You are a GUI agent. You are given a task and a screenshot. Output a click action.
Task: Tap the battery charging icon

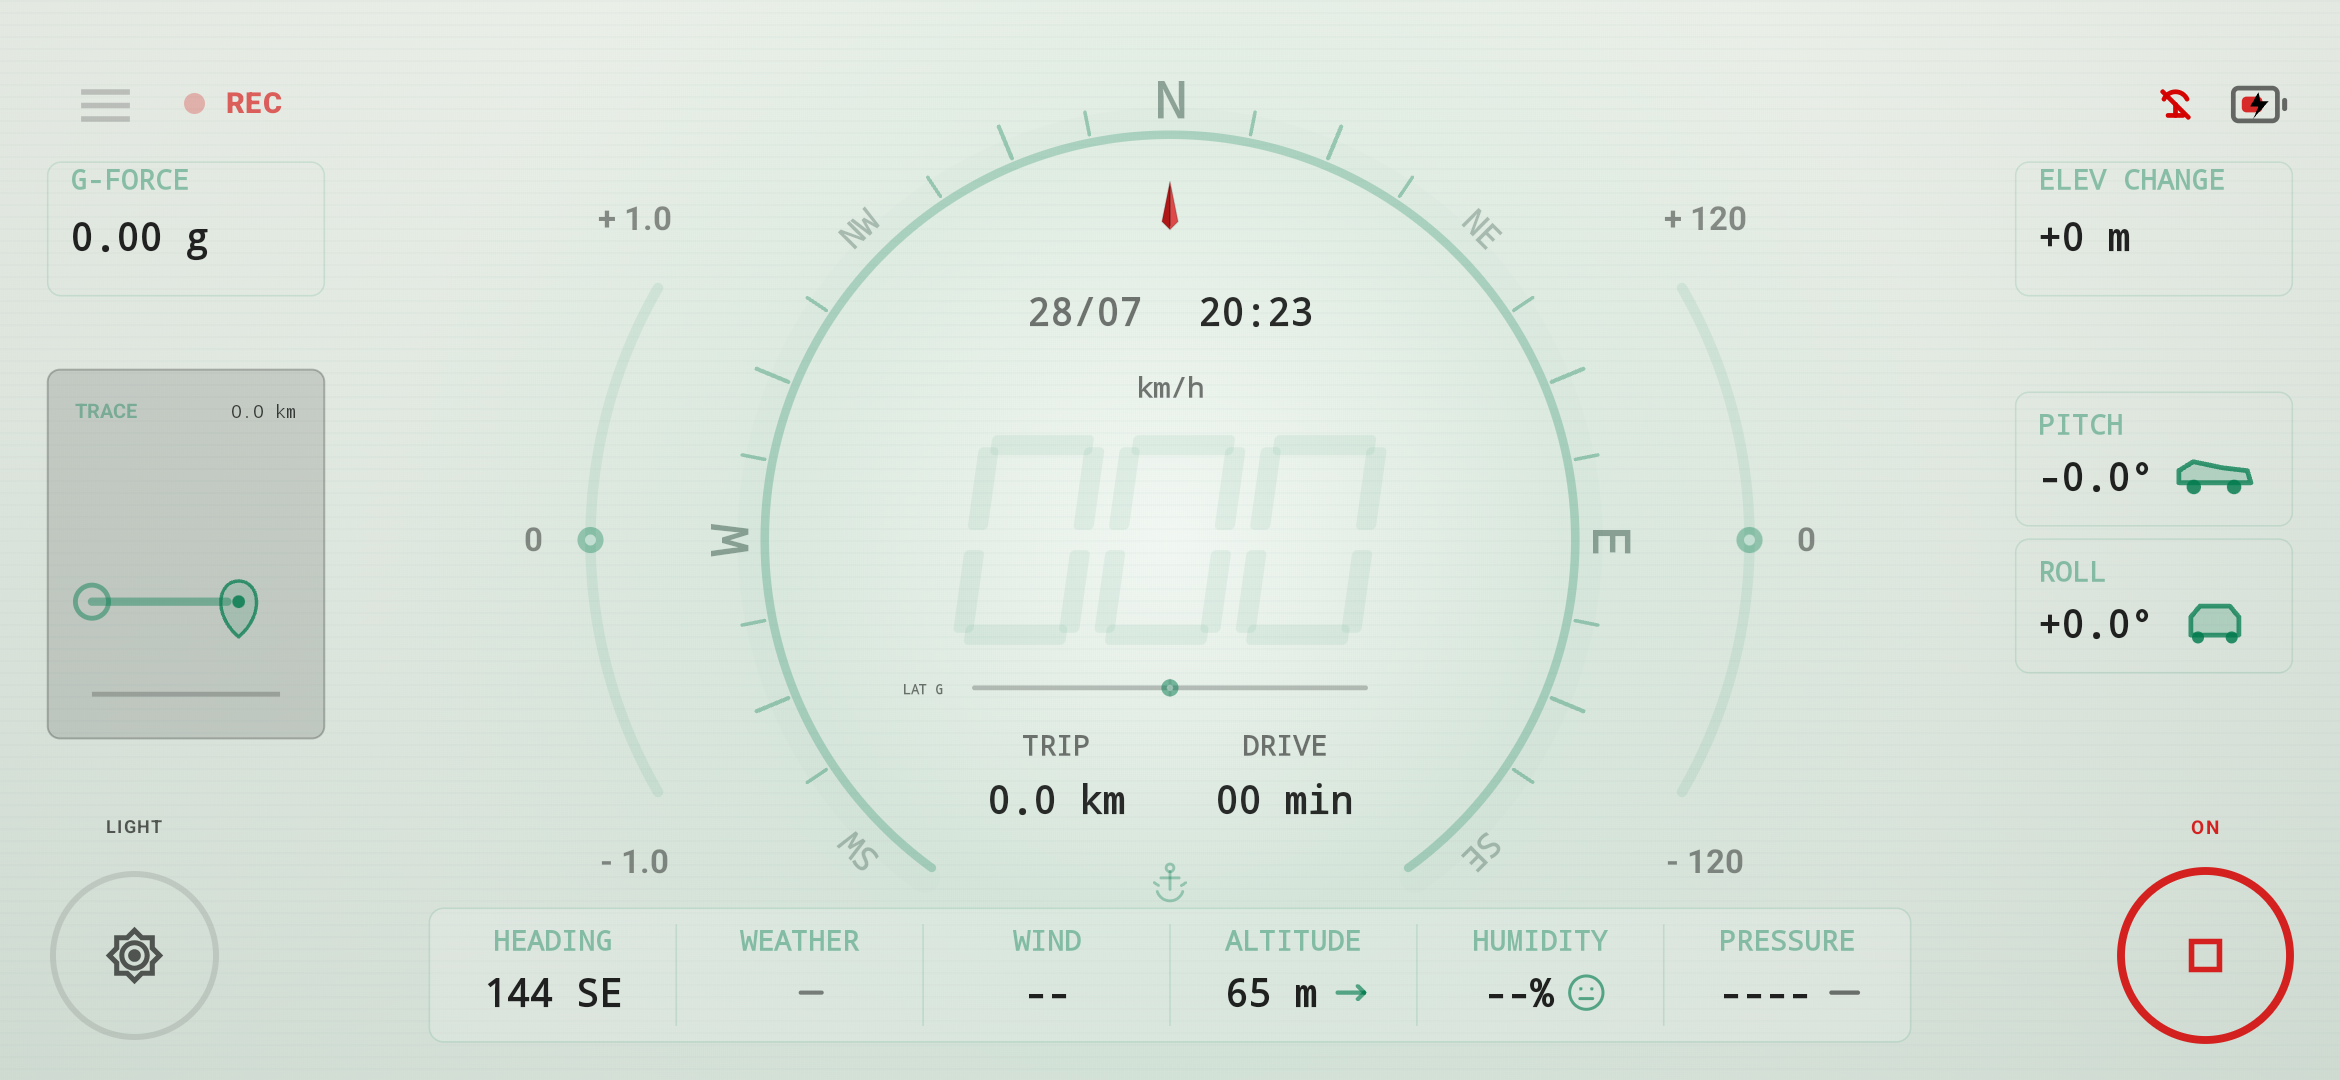(2258, 104)
